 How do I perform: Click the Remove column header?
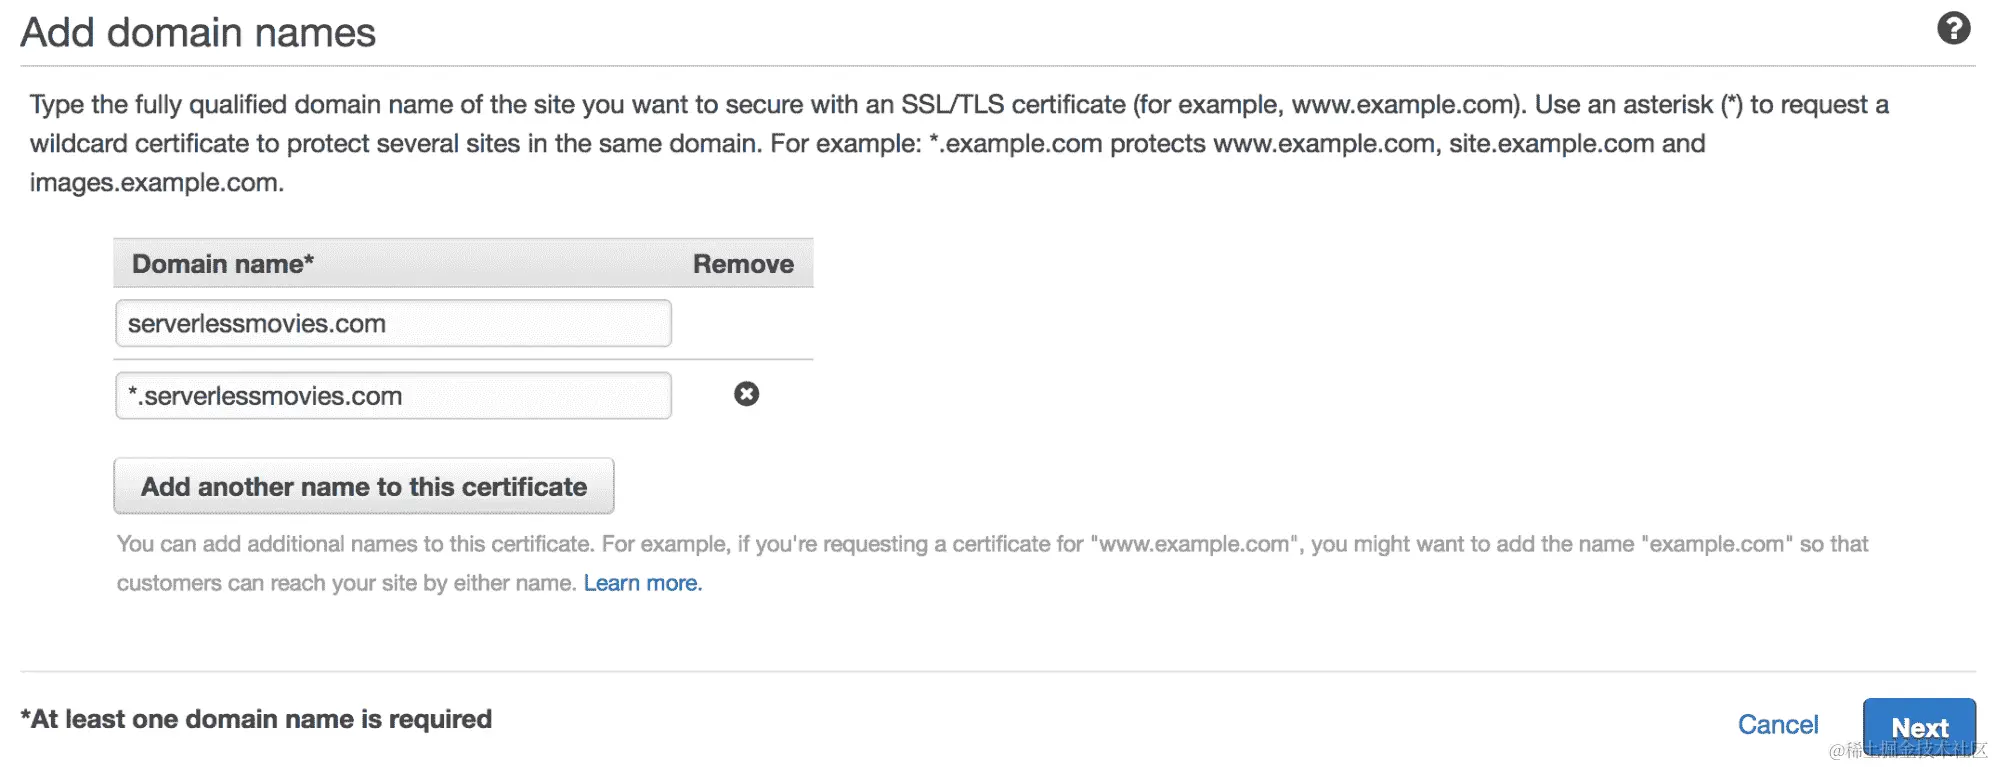click(743, 264)
